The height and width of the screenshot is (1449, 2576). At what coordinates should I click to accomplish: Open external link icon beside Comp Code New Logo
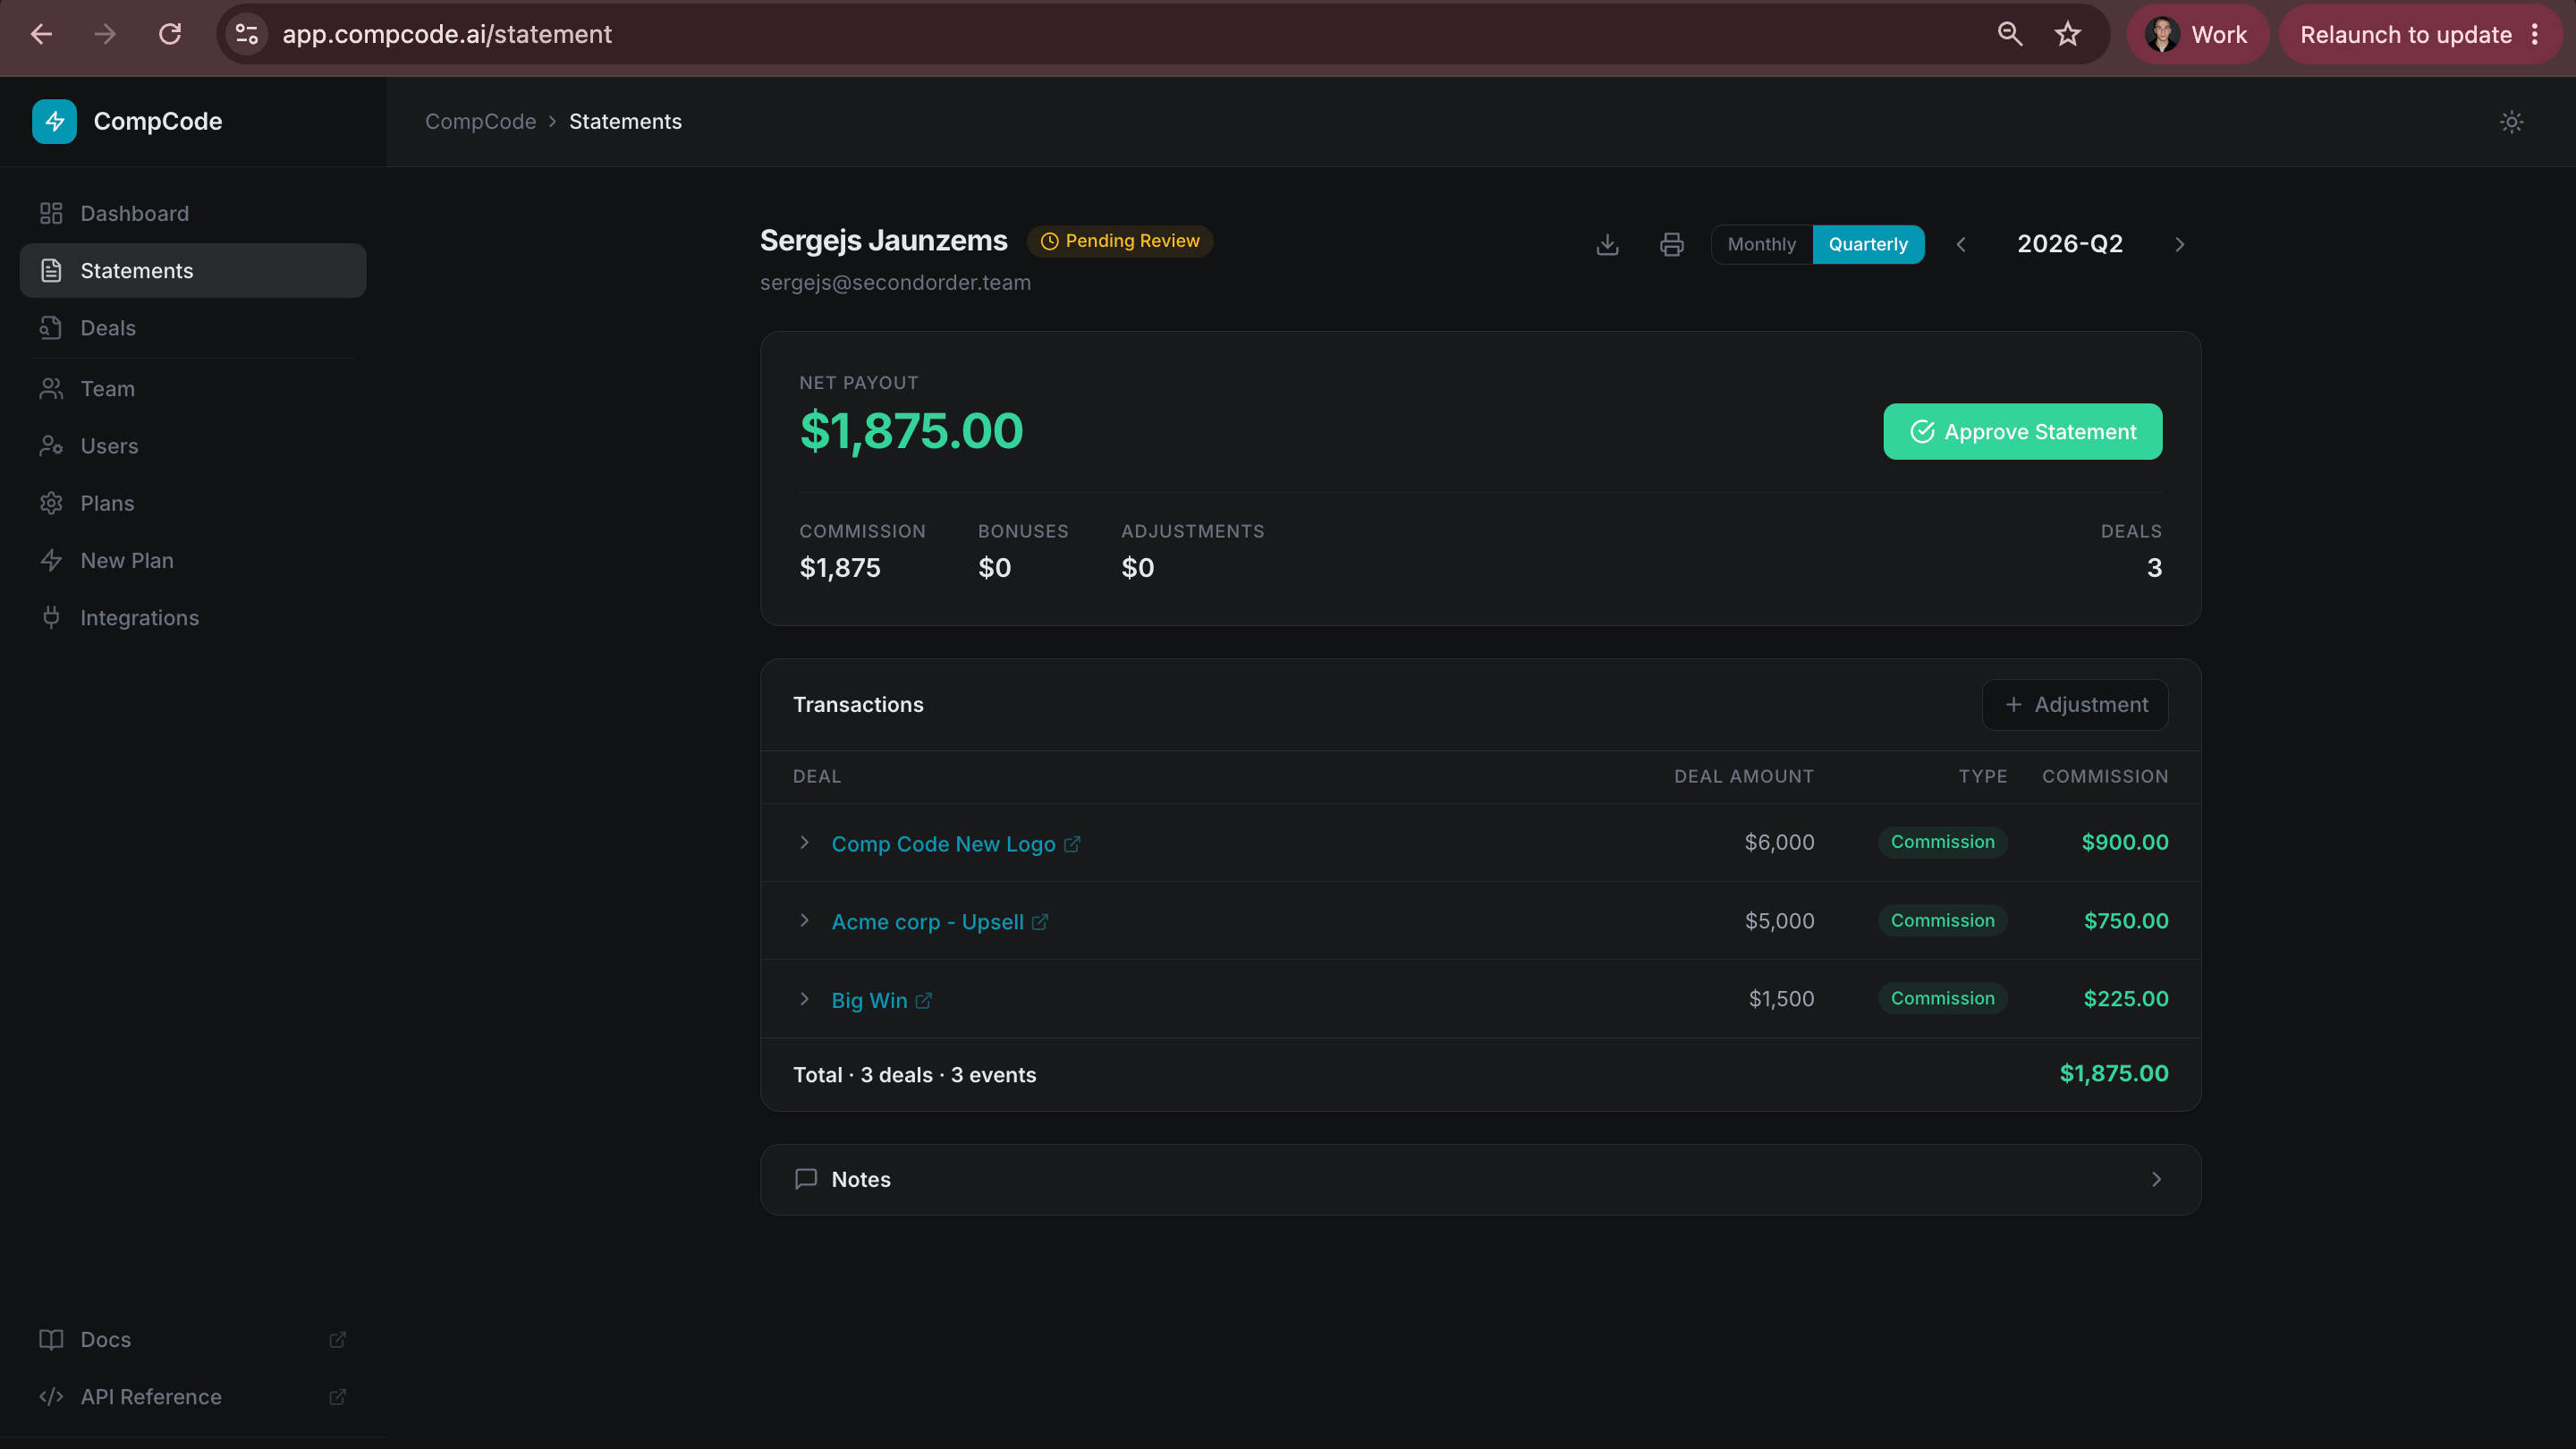pyautogui.click(x=1072, y=844)
